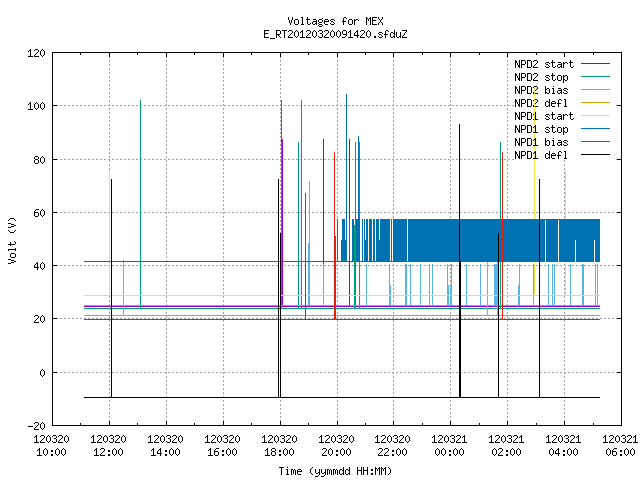The image size is (640, 480).
Task: Click the 'NPD2 stop' legend label
Action: [x=541, y=77]
